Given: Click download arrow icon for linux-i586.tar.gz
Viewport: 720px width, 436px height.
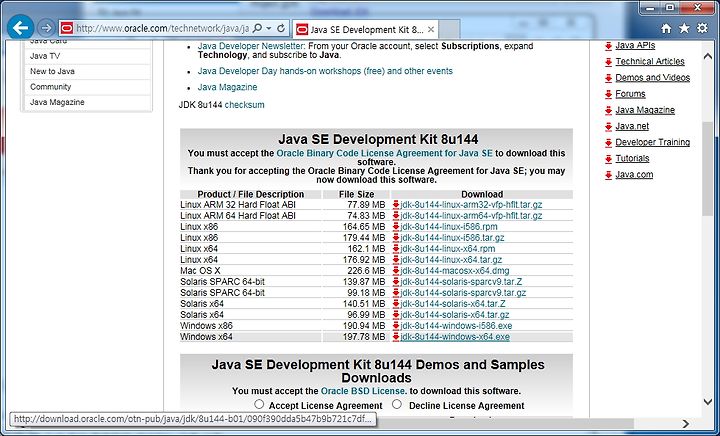Looking at the screenshot, I should coord(395,238).
